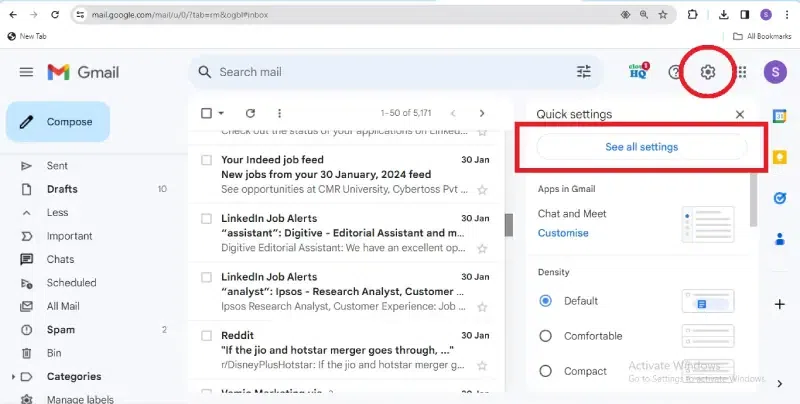Open Google Keep in the side panel
800x404 pixels.
780,157
